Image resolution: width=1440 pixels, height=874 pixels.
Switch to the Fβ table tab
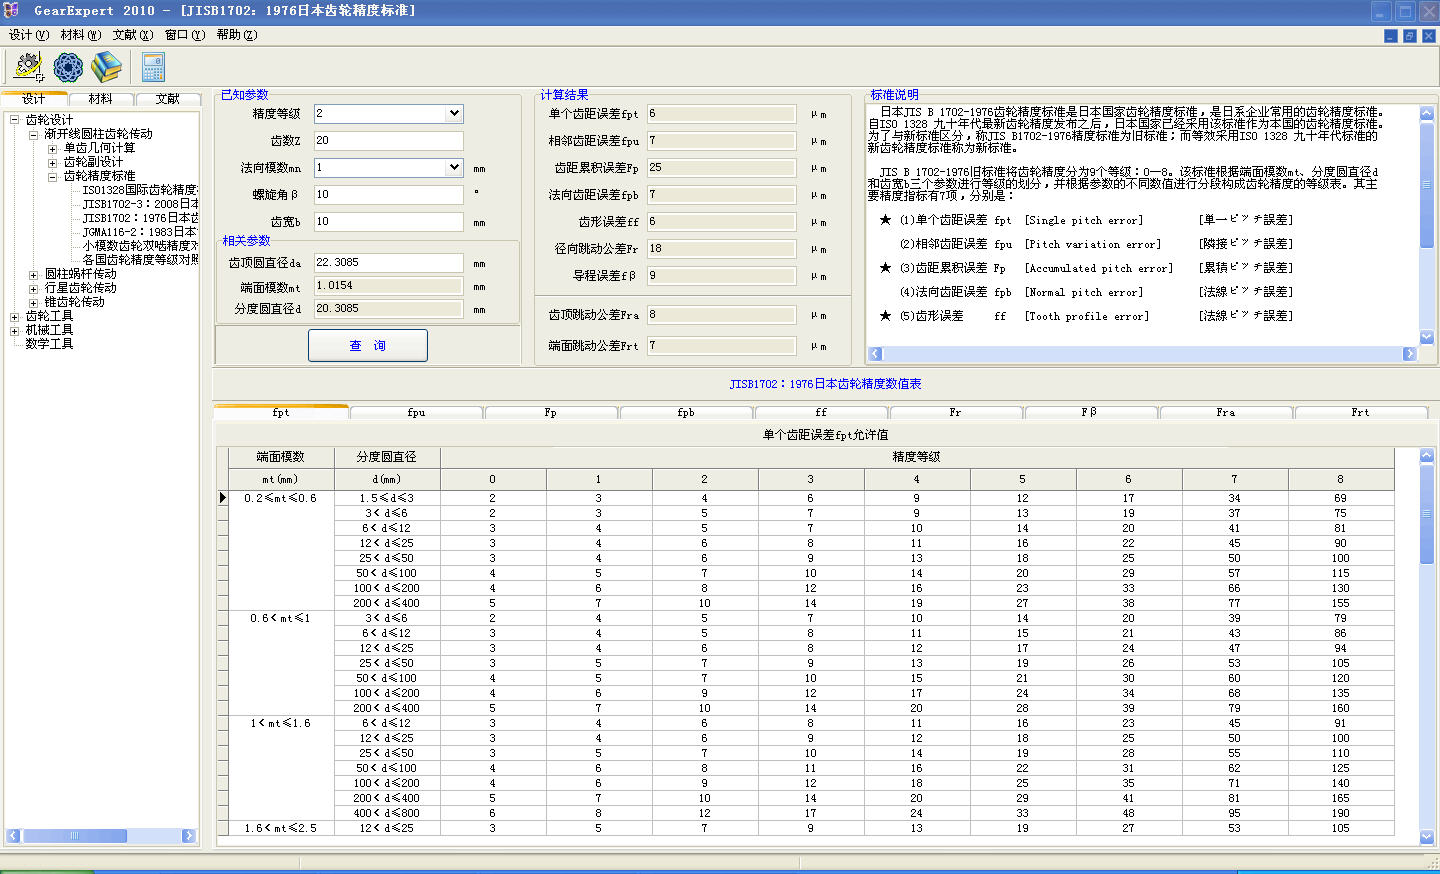[x=1091, y=412]
